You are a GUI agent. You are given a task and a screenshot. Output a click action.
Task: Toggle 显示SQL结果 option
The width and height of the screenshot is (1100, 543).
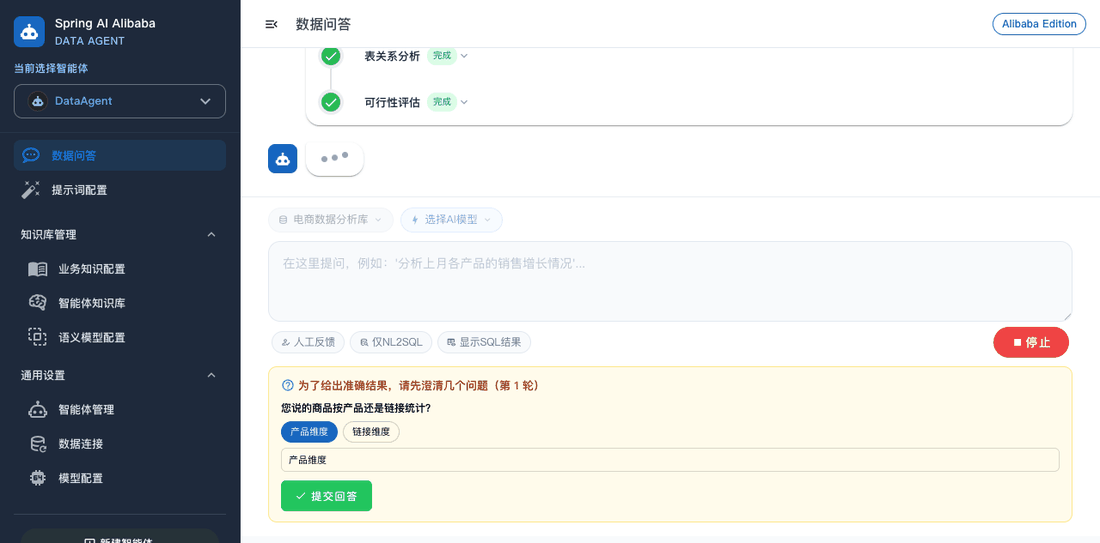tap(484, 342)
